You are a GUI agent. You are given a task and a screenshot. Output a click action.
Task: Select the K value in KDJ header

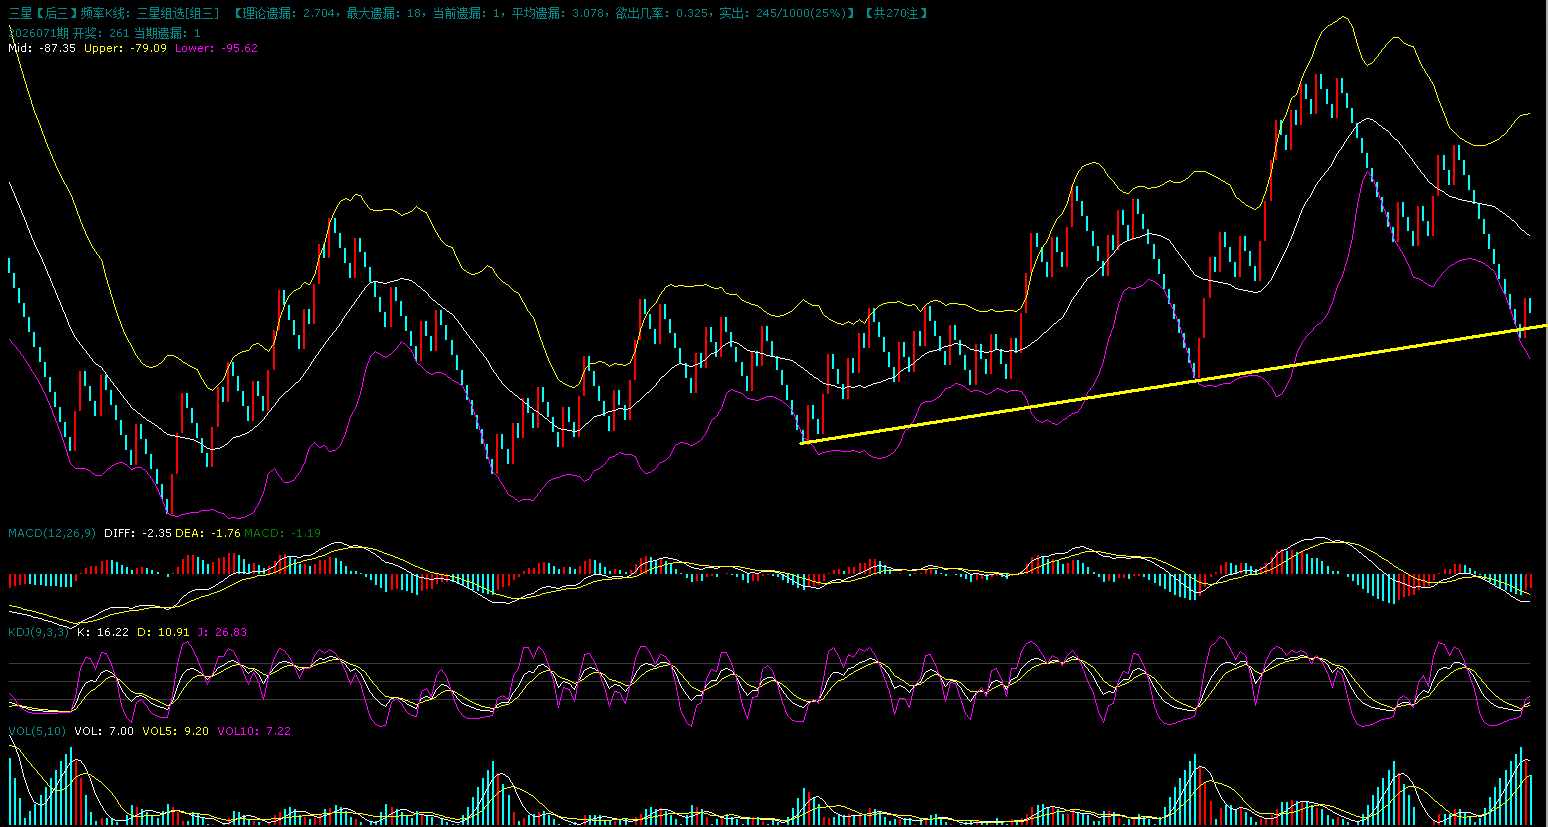click(x=102, y=632)
